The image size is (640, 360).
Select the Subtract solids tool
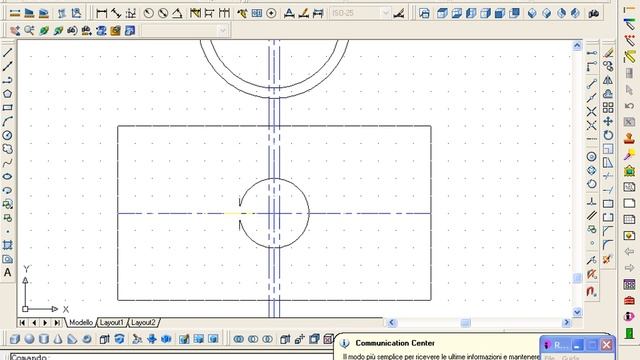[x=253, y=339]
